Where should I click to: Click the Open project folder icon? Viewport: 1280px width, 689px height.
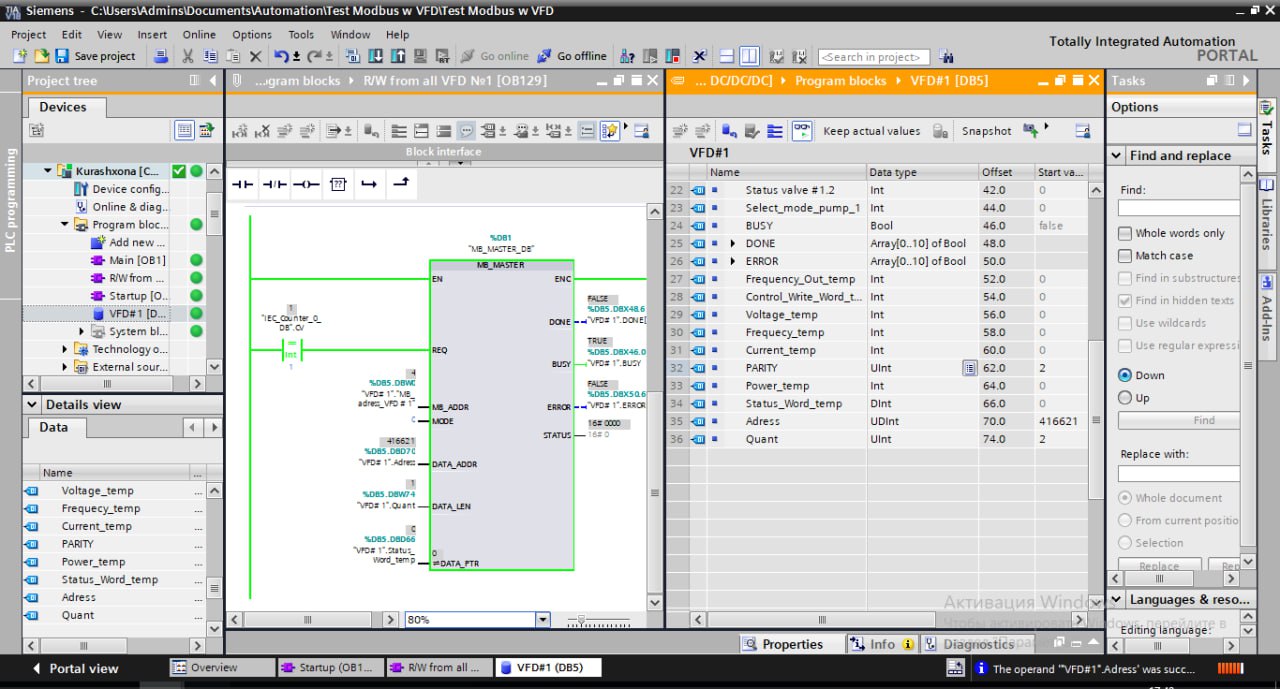pos(42,56)
